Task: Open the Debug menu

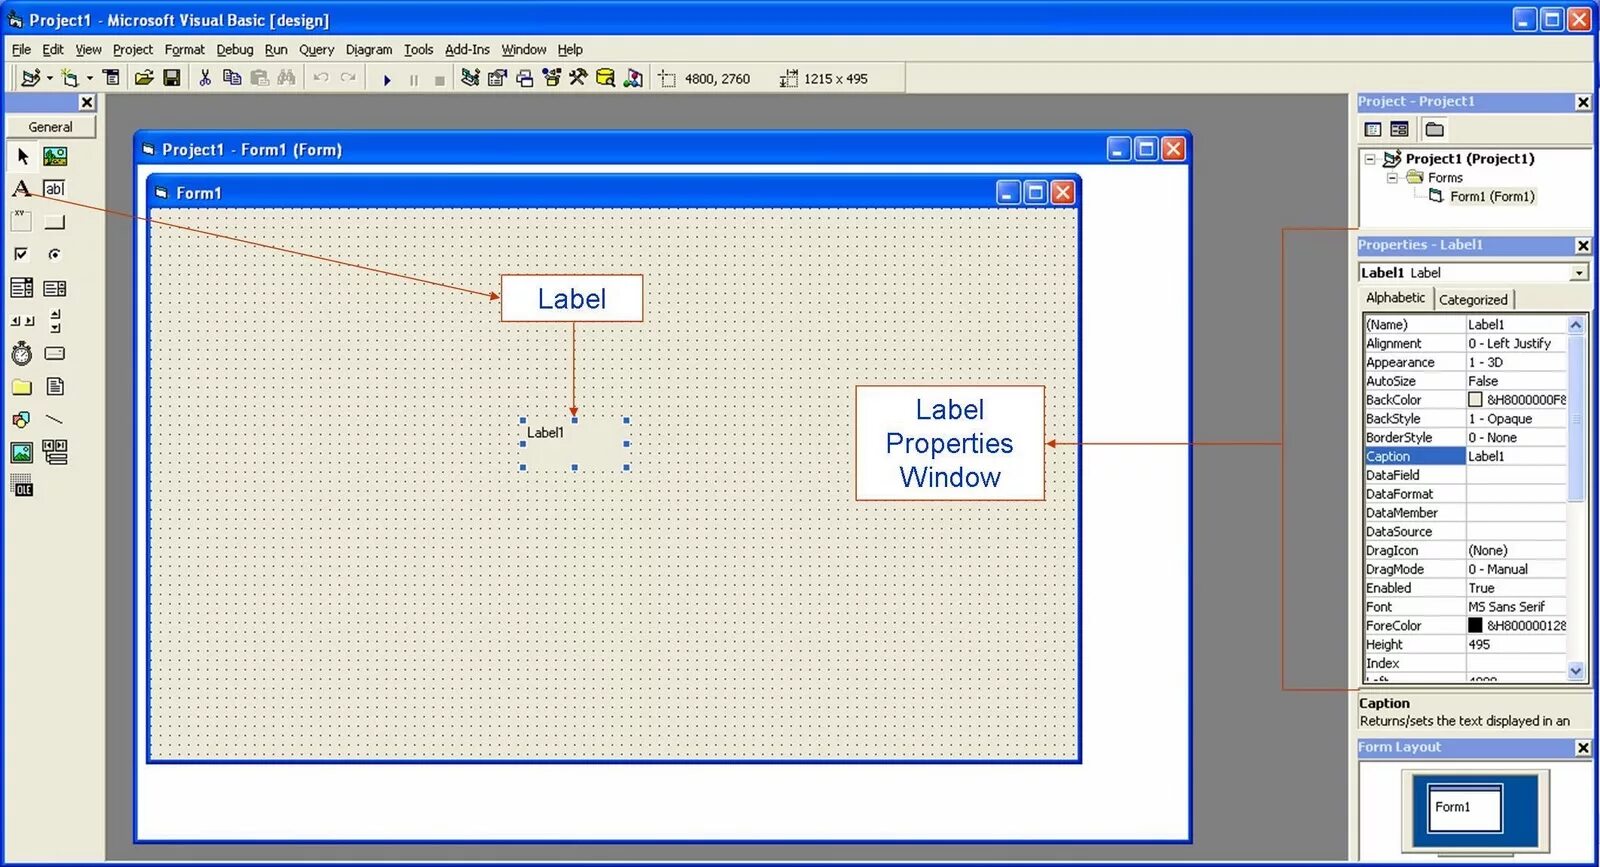Action: coord(235,49)
